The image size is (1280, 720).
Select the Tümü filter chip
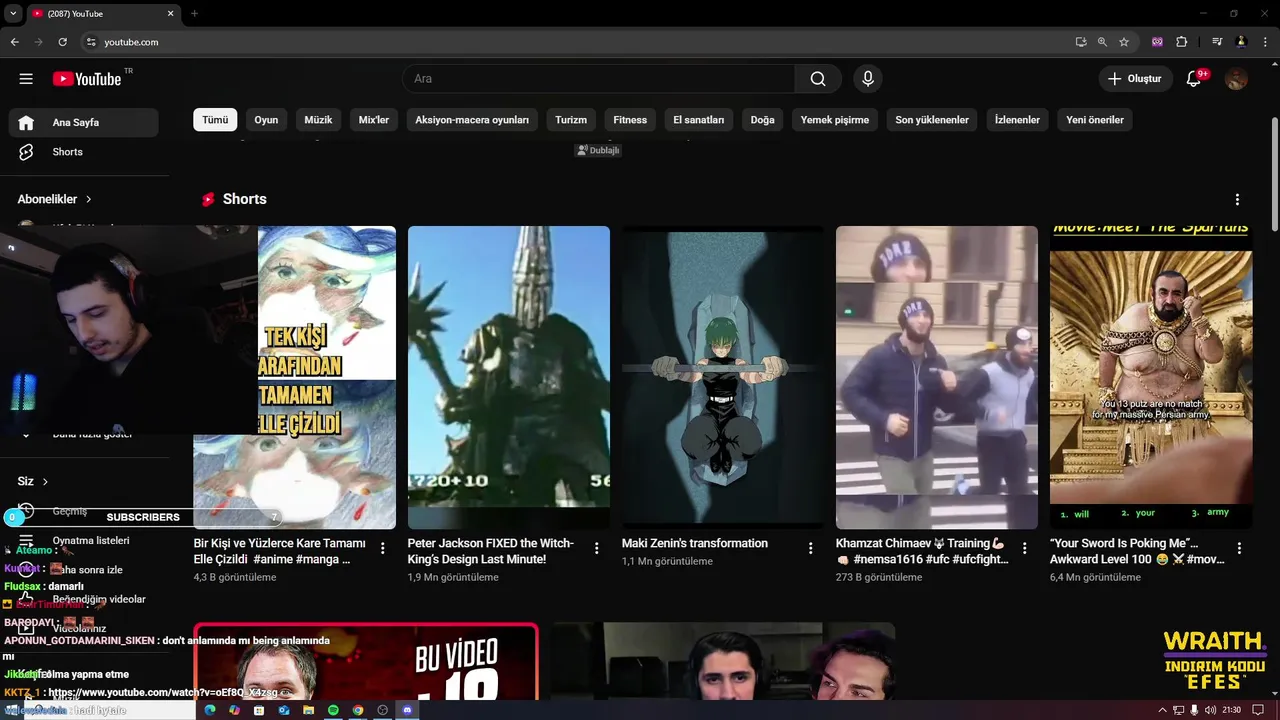click(215, 120)
